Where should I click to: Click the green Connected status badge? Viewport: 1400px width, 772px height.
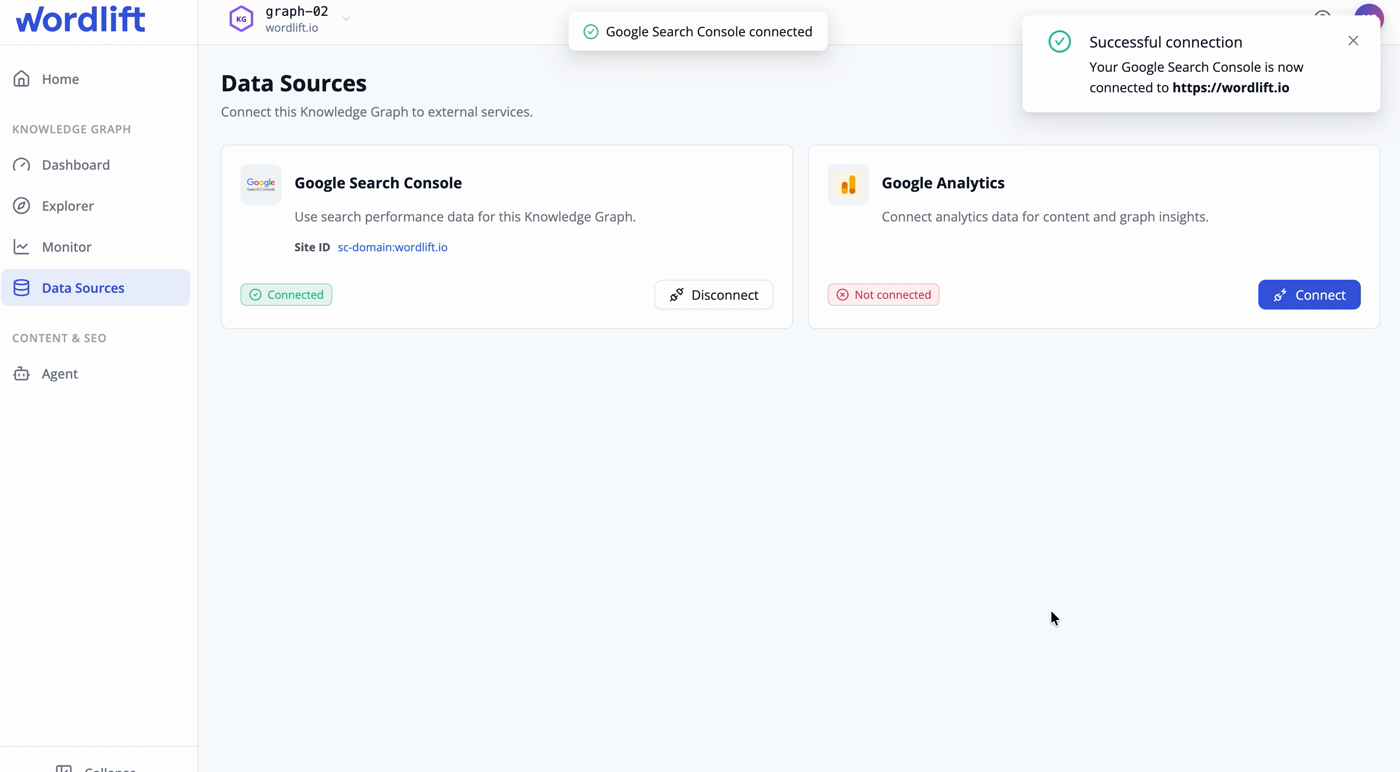click(286, 295)
